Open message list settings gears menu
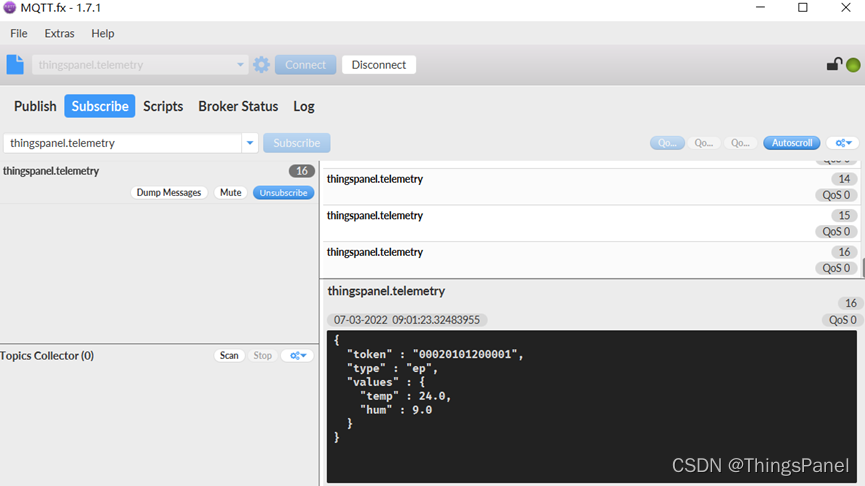865x486 pixels. pyautogui.click(x=843, y=143)
